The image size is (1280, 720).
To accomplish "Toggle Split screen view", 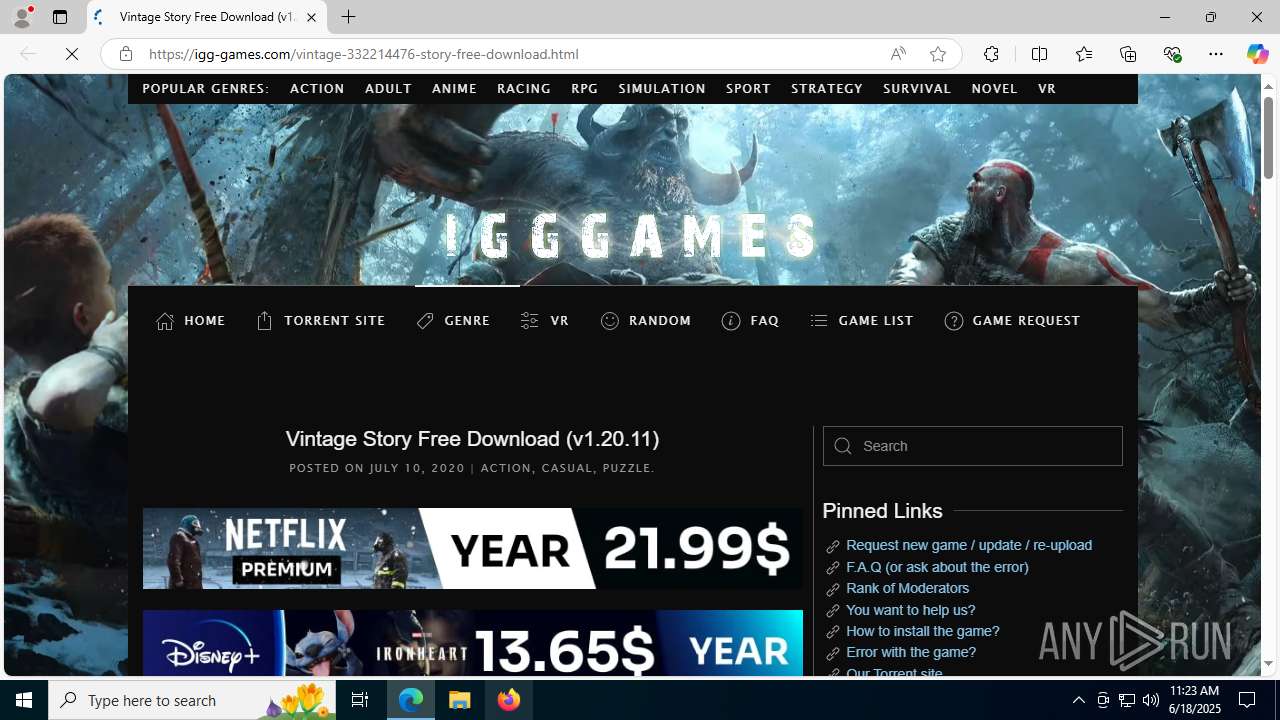I will point(1039,54).
